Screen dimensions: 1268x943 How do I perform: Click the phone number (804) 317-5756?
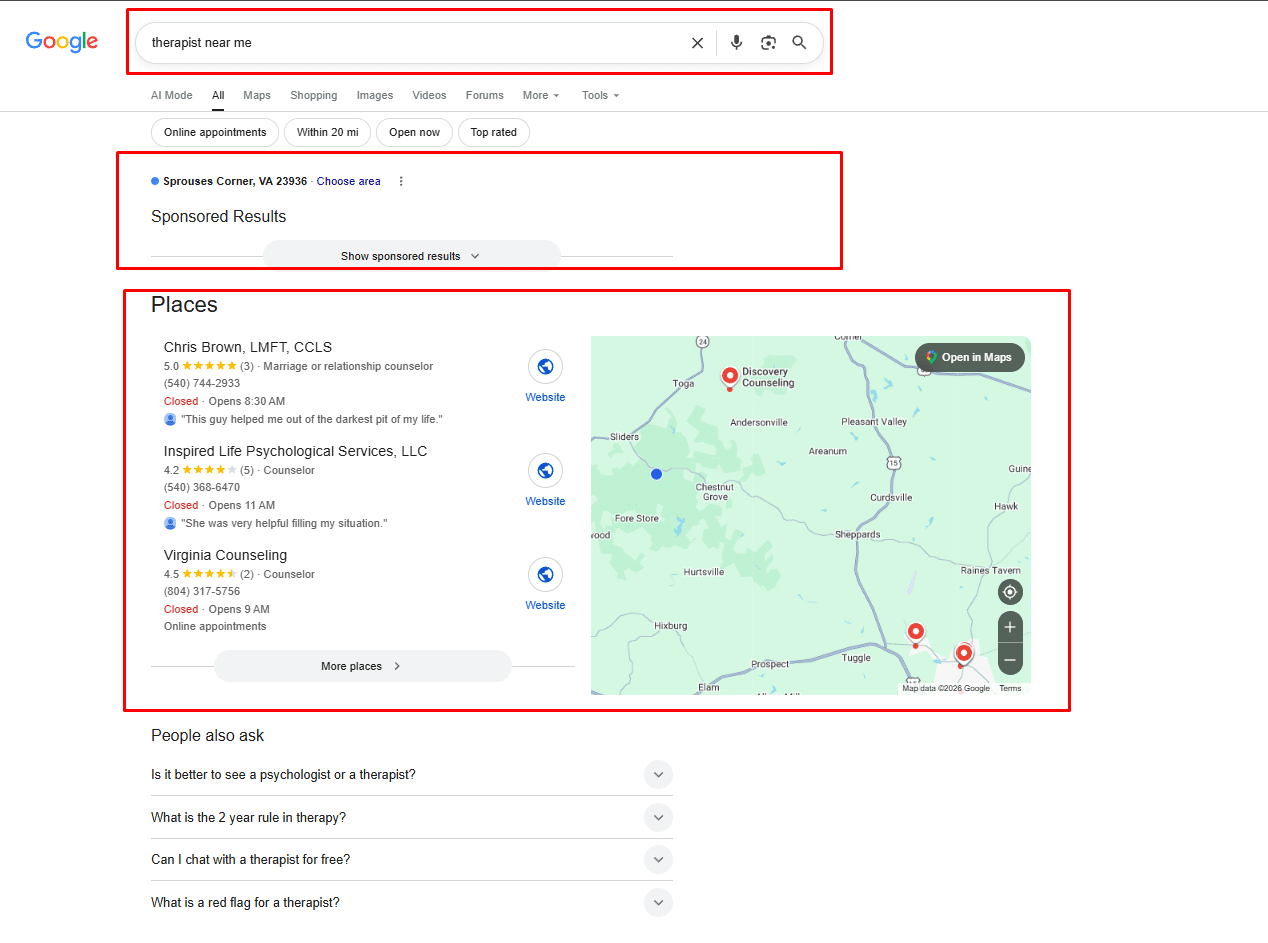point(202,591)
